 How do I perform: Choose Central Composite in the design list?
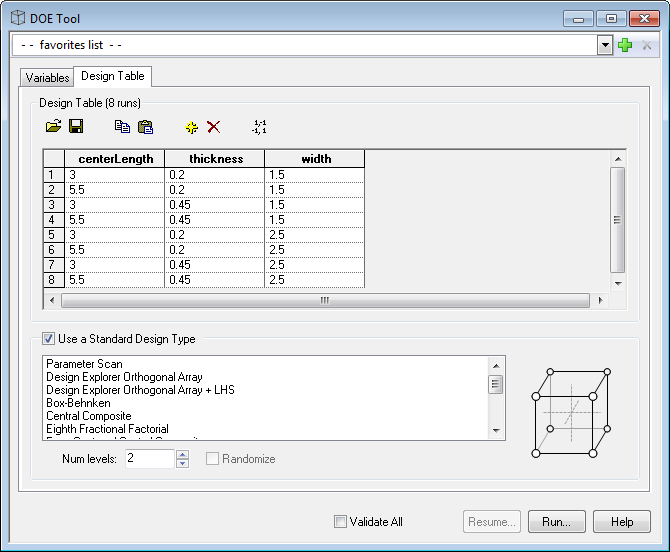[x=88, y=416]
